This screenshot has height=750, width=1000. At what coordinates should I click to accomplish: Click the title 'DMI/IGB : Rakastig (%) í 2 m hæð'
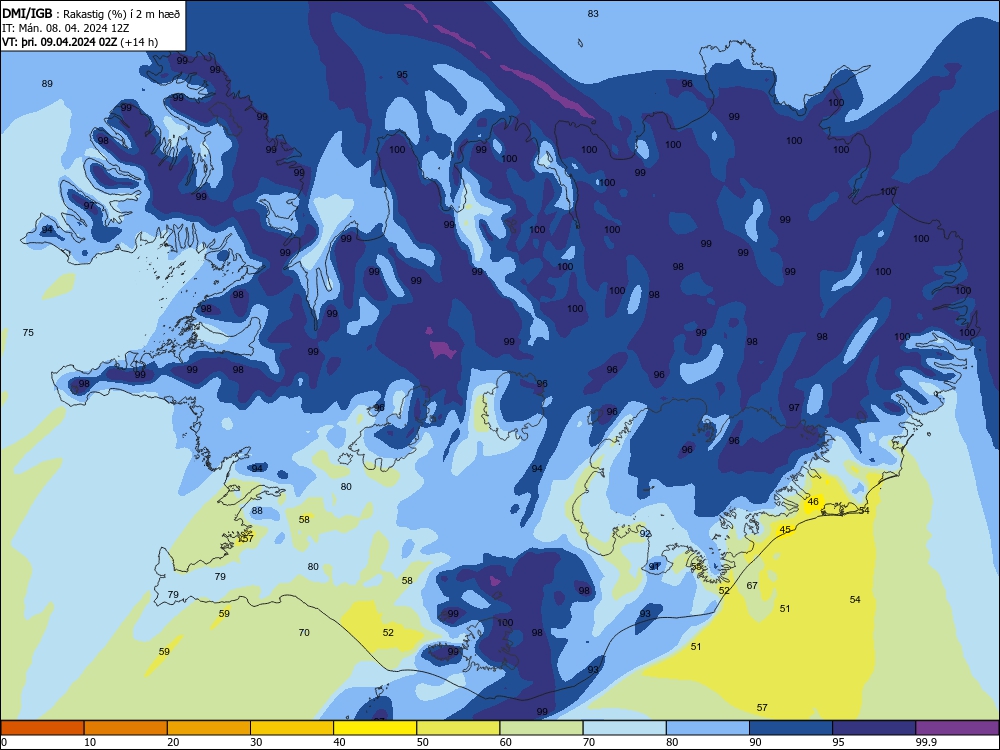91,13
